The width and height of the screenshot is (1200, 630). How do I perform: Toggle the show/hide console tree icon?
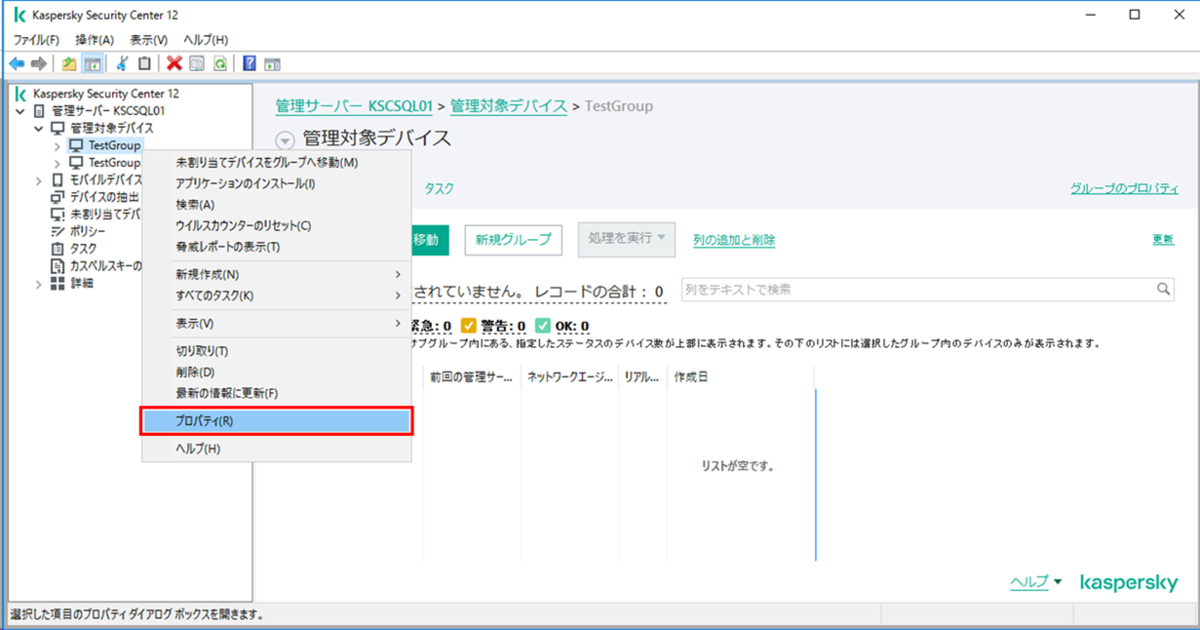pos(91,63)
